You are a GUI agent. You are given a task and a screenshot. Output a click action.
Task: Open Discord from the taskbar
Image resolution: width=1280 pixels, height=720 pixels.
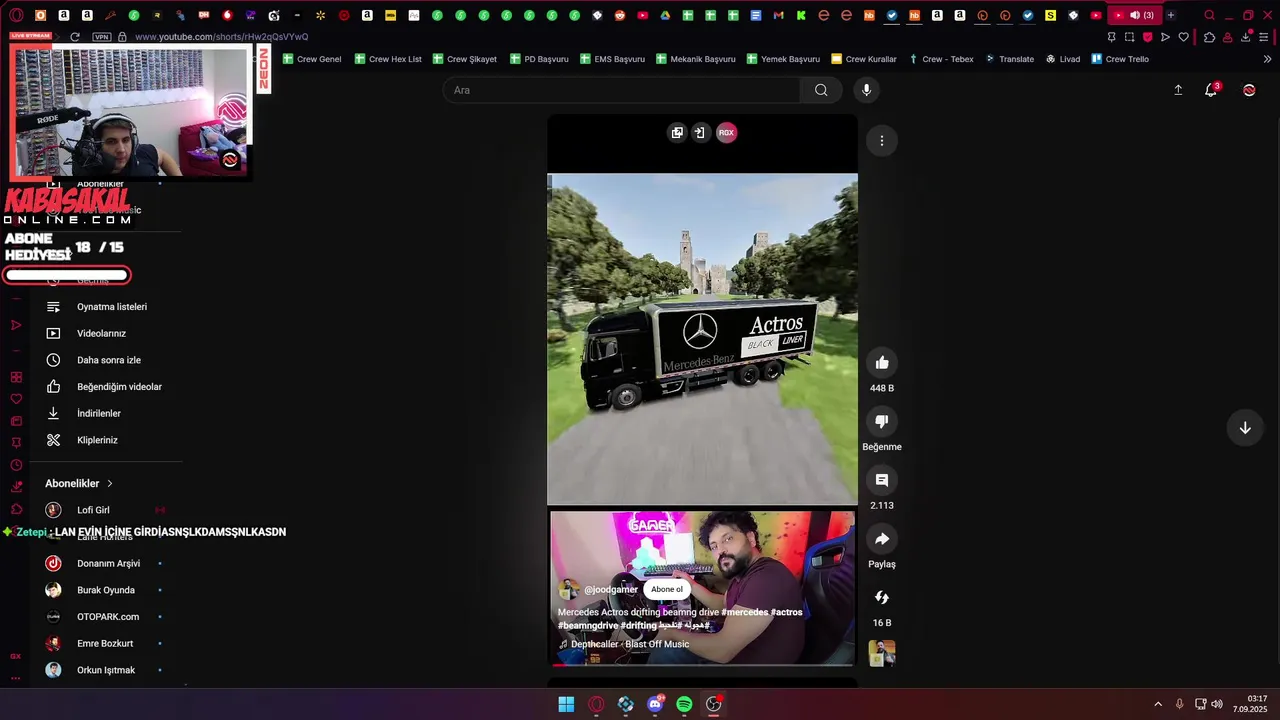(655, 704)
